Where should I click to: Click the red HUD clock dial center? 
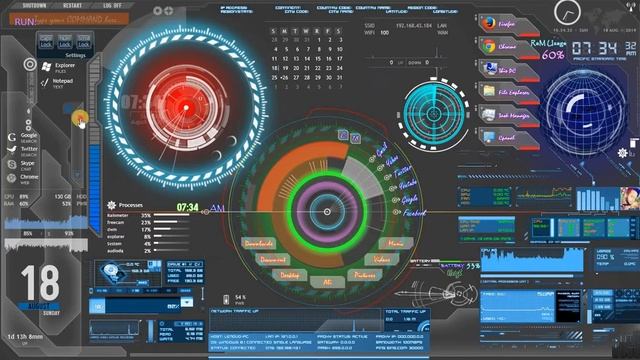click(186, 108)
